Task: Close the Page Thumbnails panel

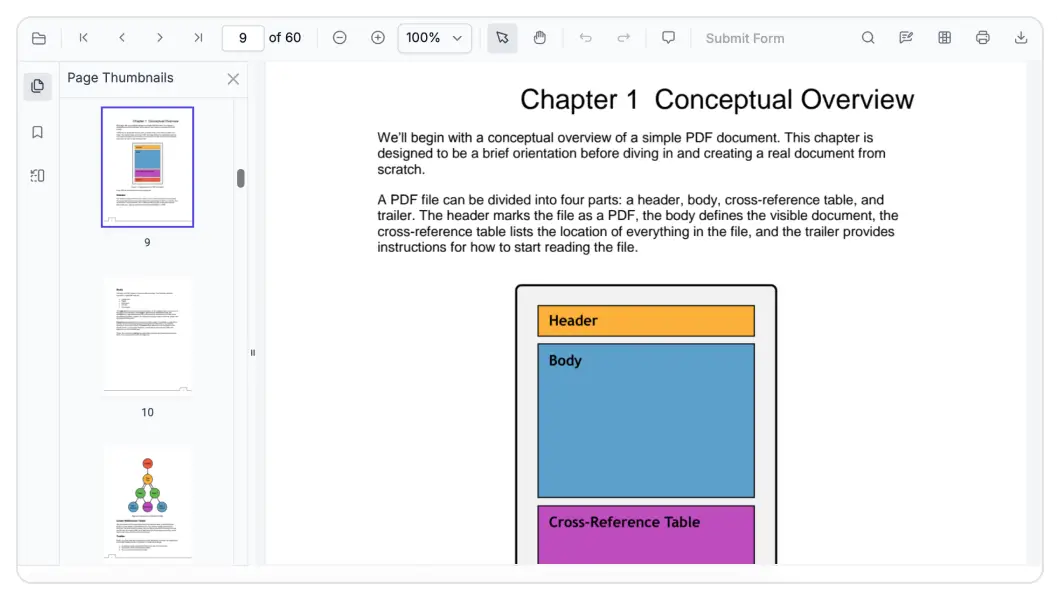Action: click(233, 78)
